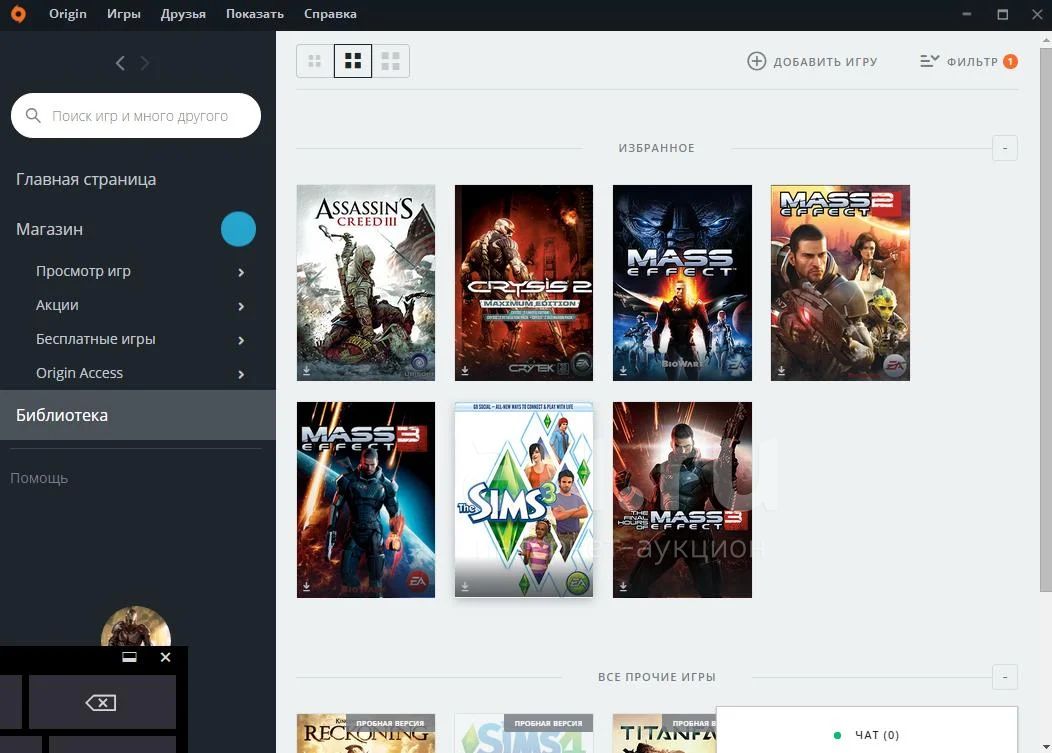Click the library vertical scrollbar
Image resolution: width=1052 pixels, height=753 pixels.
(1045, 319)
